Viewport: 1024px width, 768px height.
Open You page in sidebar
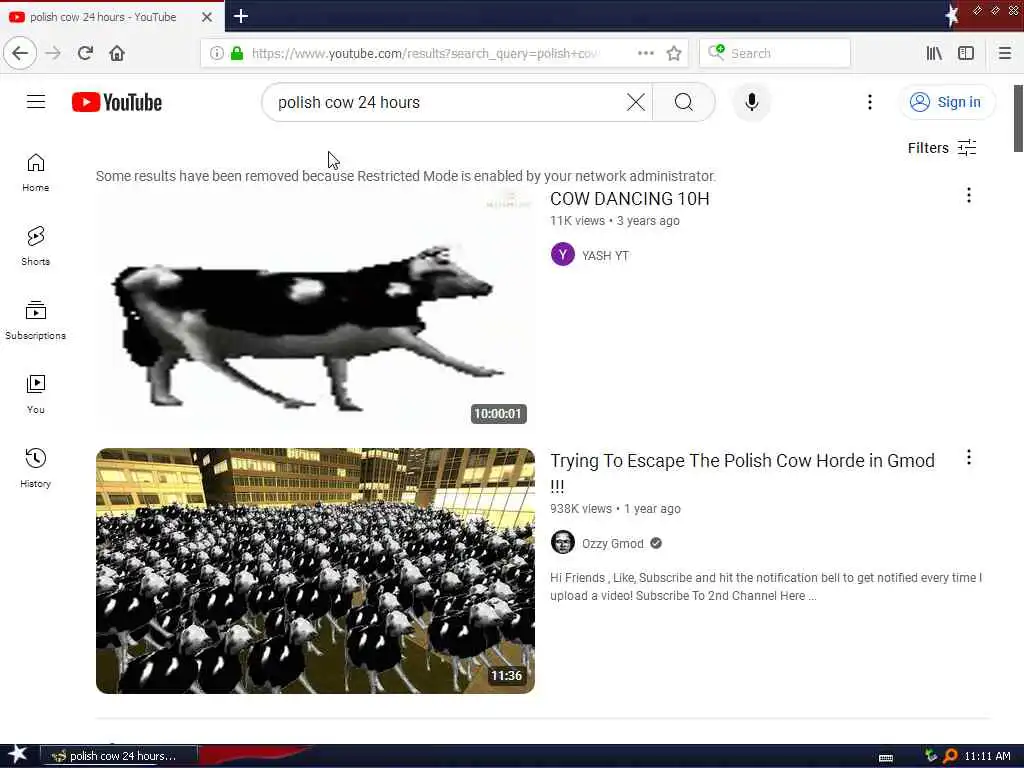pyautogui.click(x=35, y=394)
